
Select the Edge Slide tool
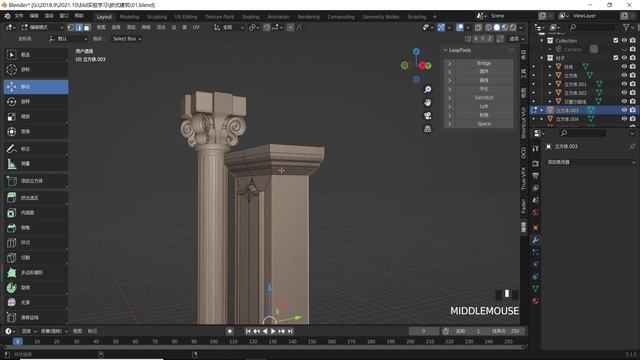pyautogui.click(x=35, y=317)
